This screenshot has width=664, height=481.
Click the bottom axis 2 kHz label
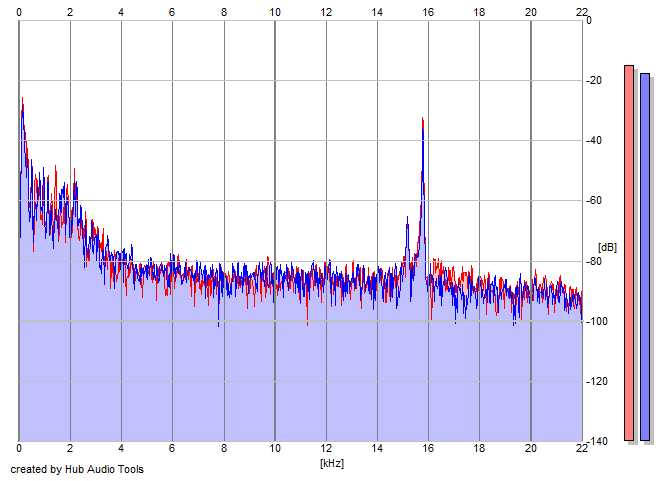click(70, 448)
